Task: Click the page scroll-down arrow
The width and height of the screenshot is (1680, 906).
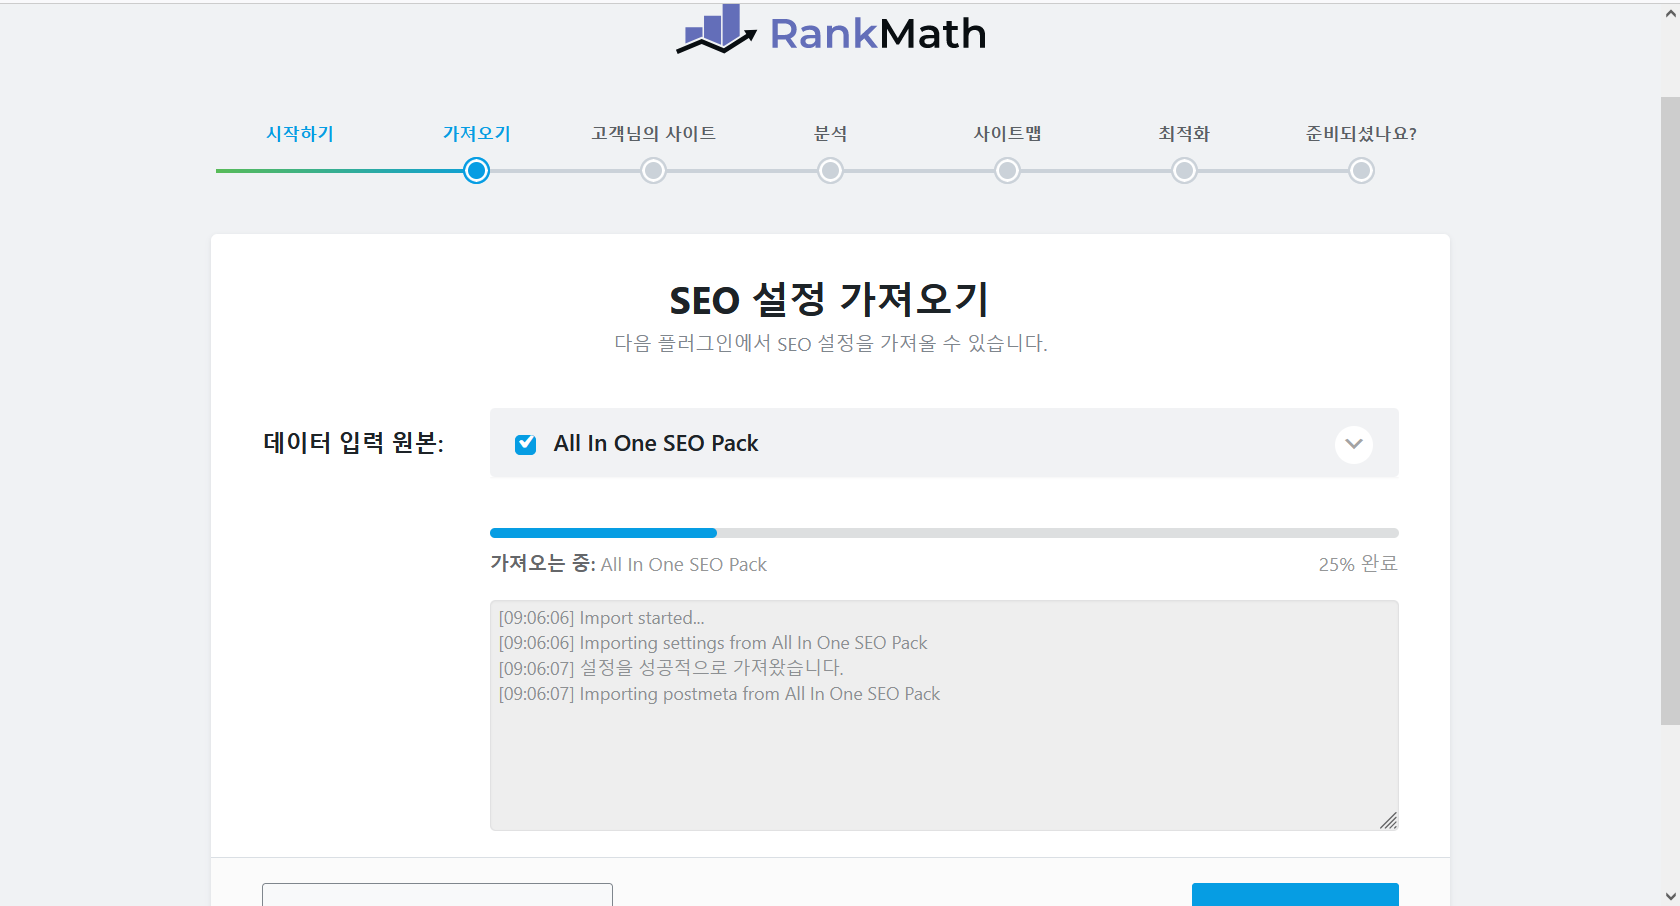Action: (x=1670, y=896)
